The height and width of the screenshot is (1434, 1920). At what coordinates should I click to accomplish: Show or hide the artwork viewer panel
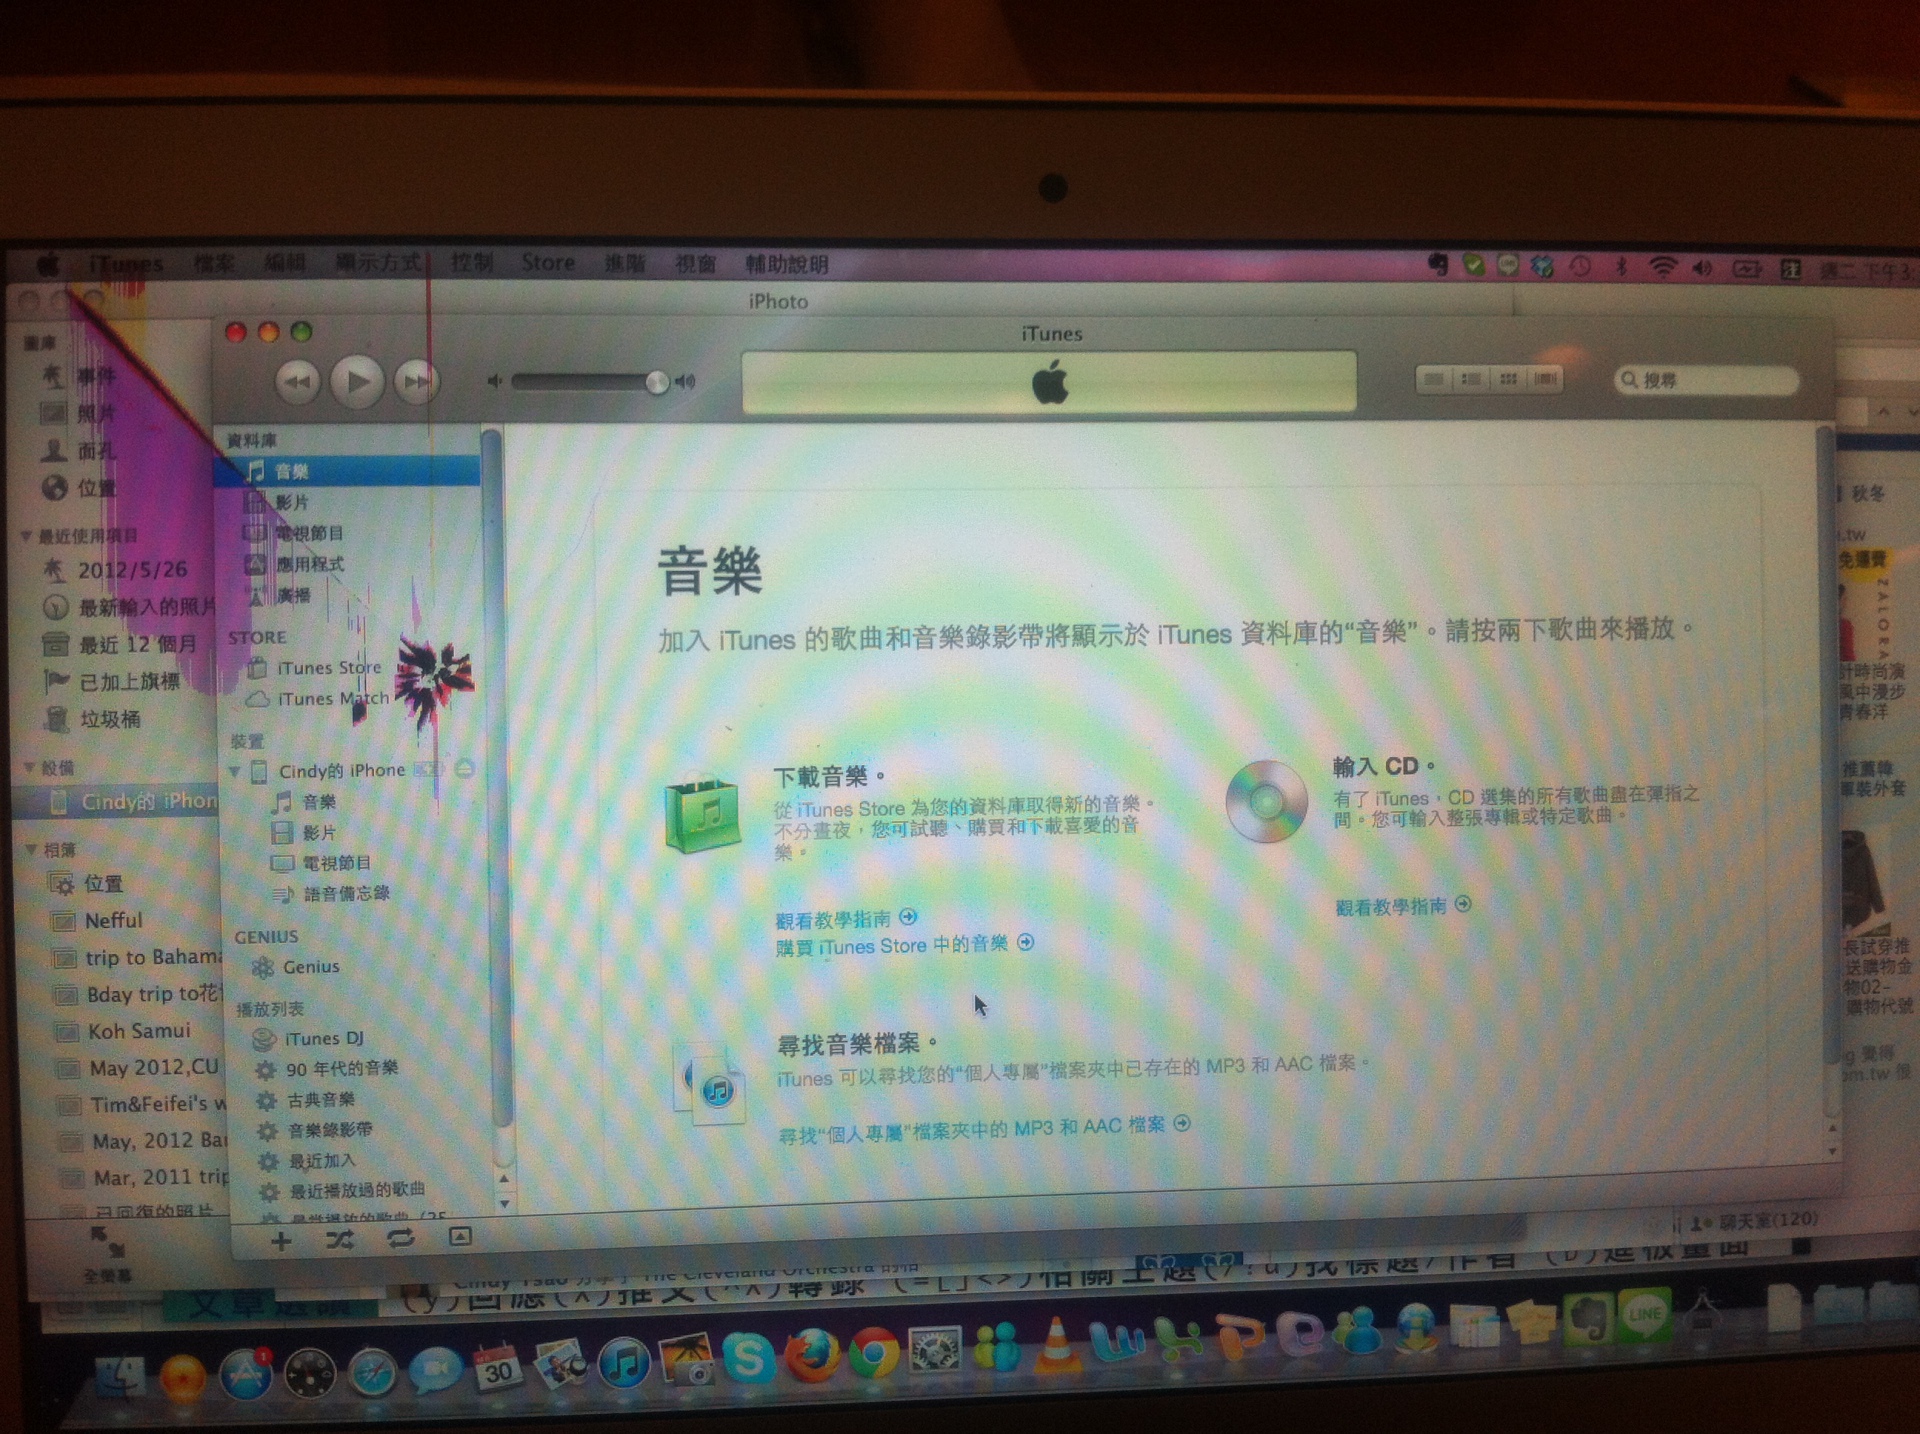460,1237
